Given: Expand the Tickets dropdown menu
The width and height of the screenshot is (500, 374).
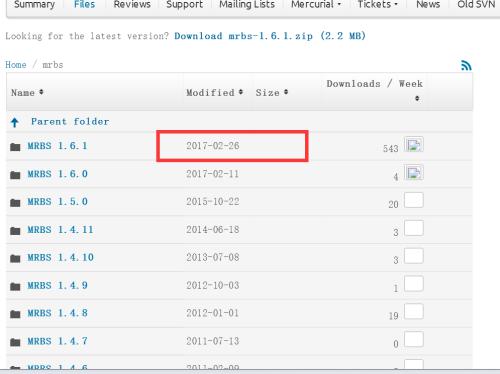Looking at the screenshot, I should tap(378, 4).
